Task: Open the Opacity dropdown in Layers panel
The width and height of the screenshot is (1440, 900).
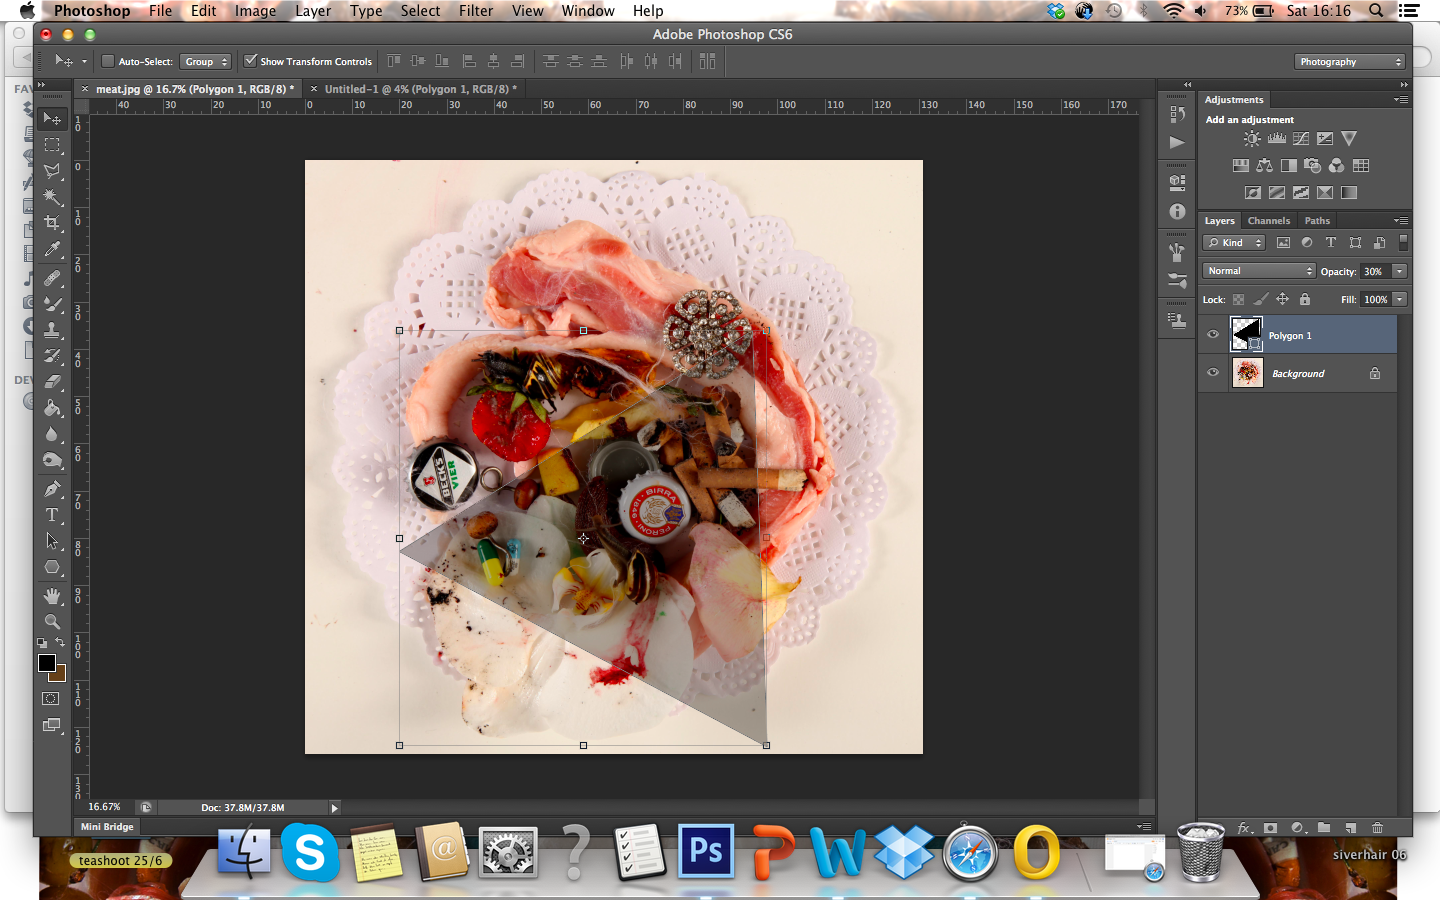Action: coord(1397,270)
